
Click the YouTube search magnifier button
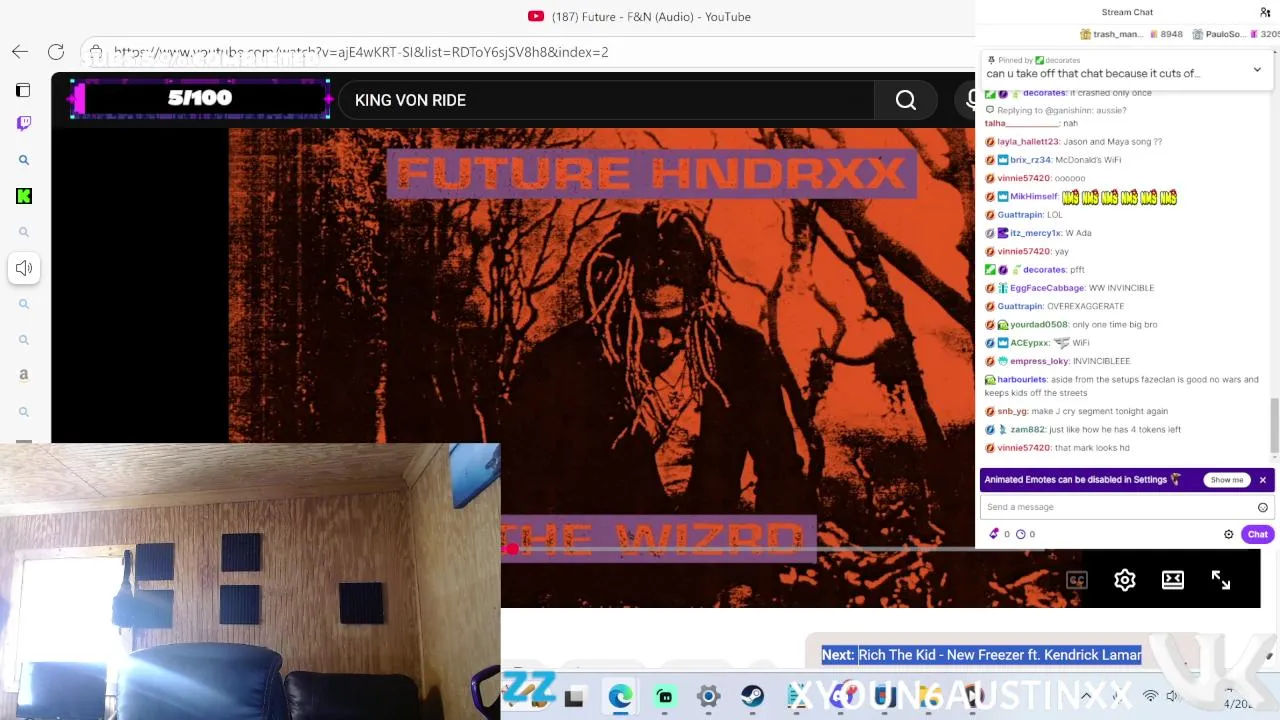pos(906,100)
